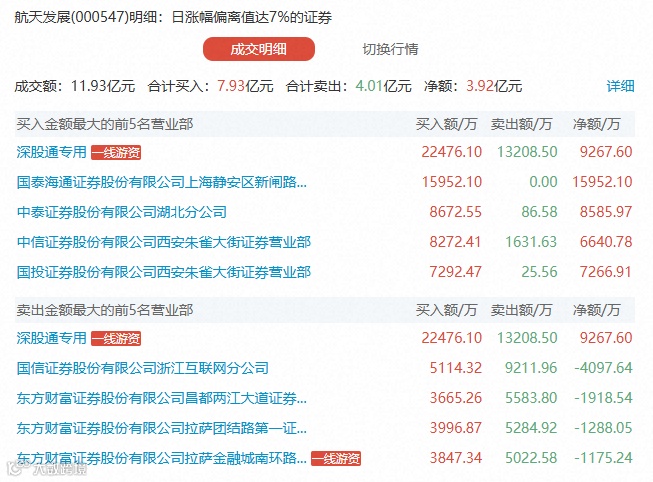The height and width of the screenshot is (482, 653).
Task: Open 中泰证券股份有限公司湖北分公司 link
Action: [x=122, y=212]
